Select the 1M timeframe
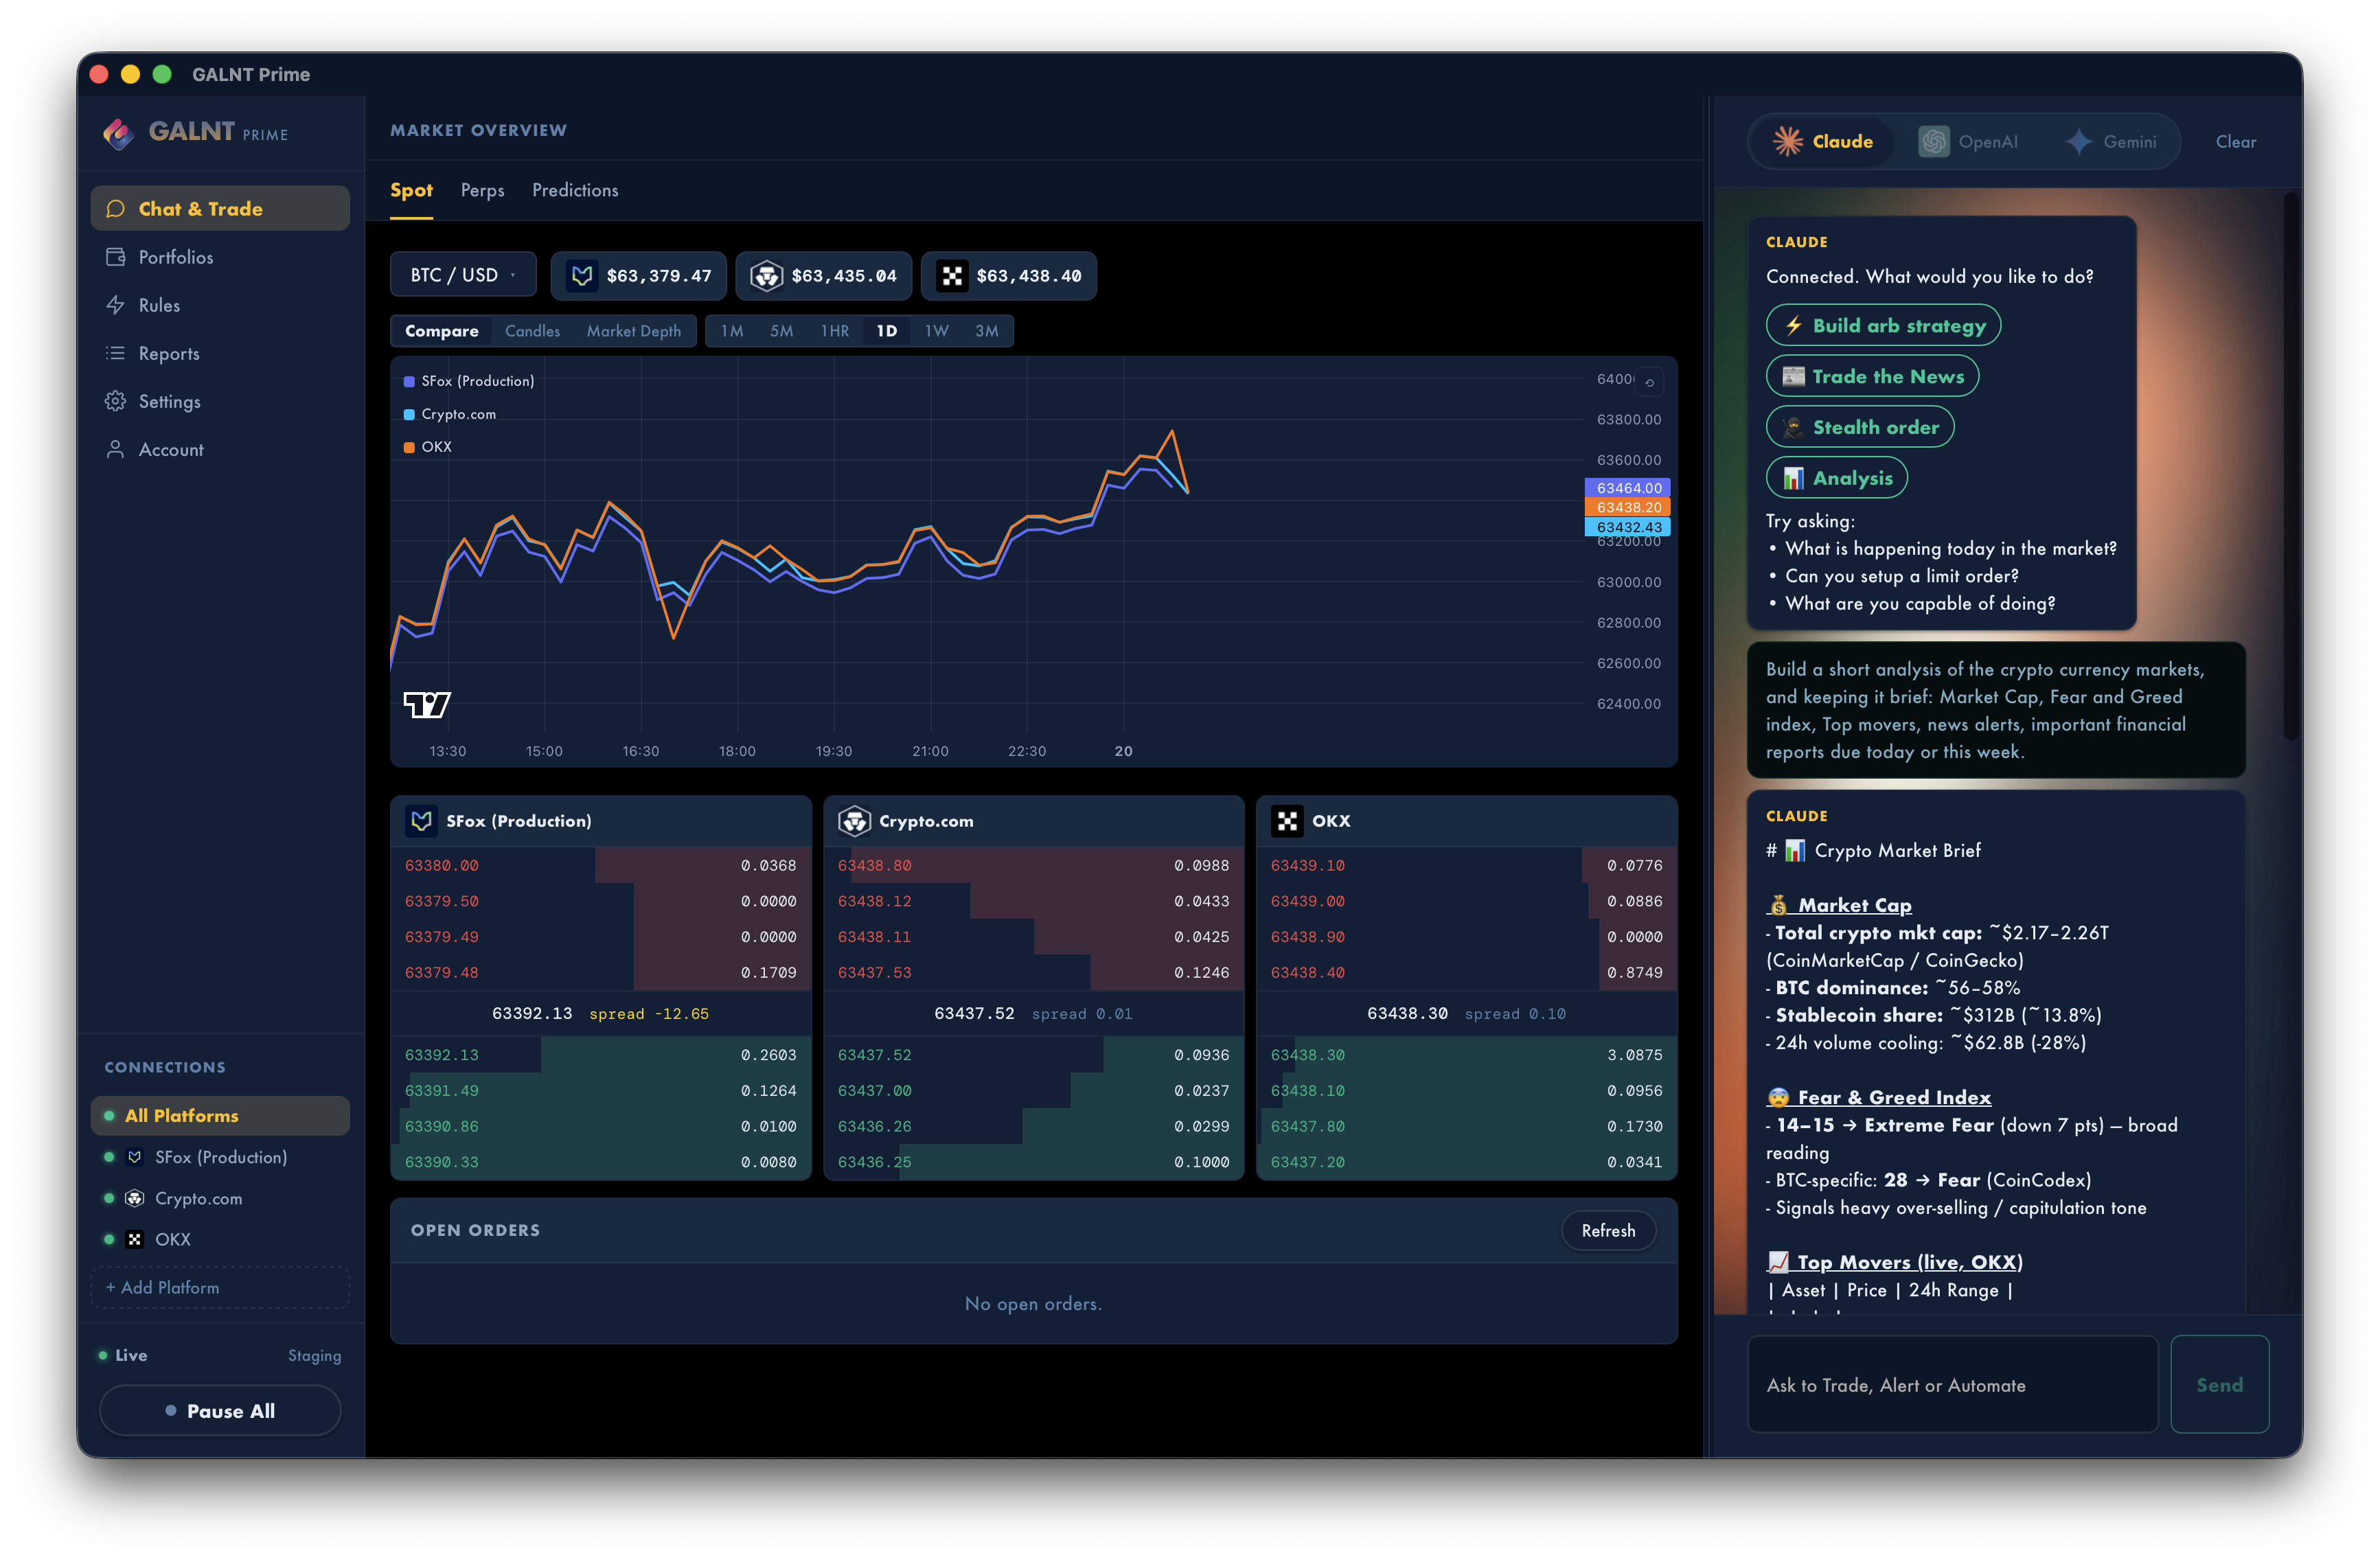Viewport: 2380px width, 1560px height. [x=732, y=331]
